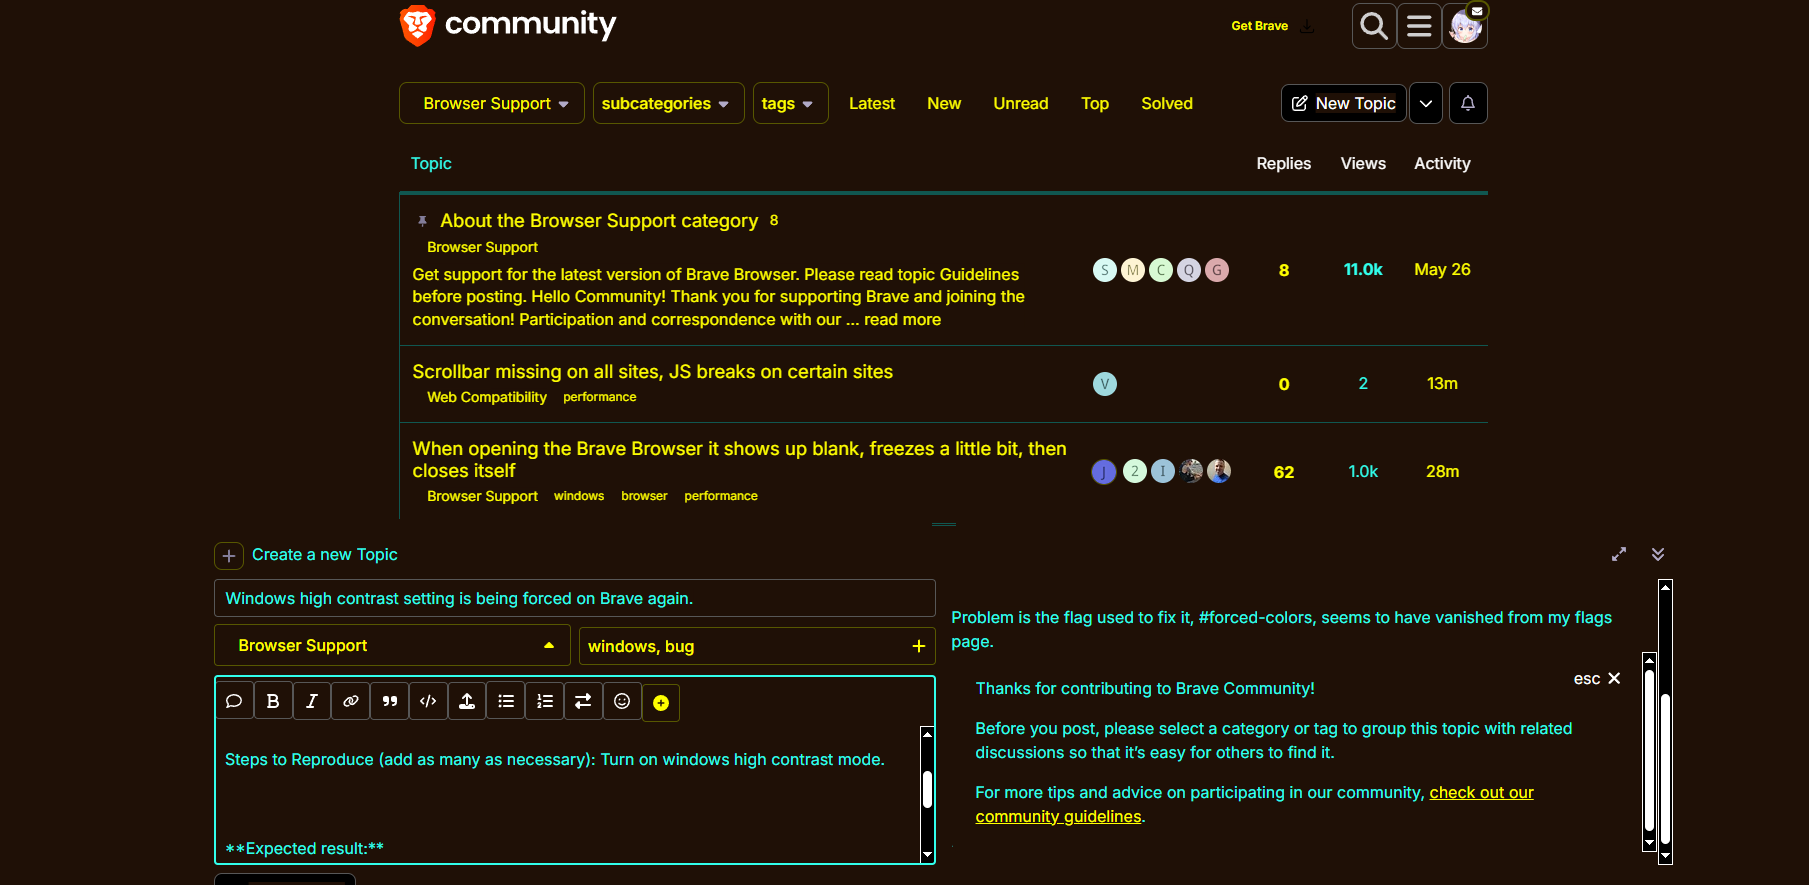Image resolution: width=1809 pixels, height=885 pixels.
Task: Open the tags filter dropdown
Action: [x=791, y=103]
